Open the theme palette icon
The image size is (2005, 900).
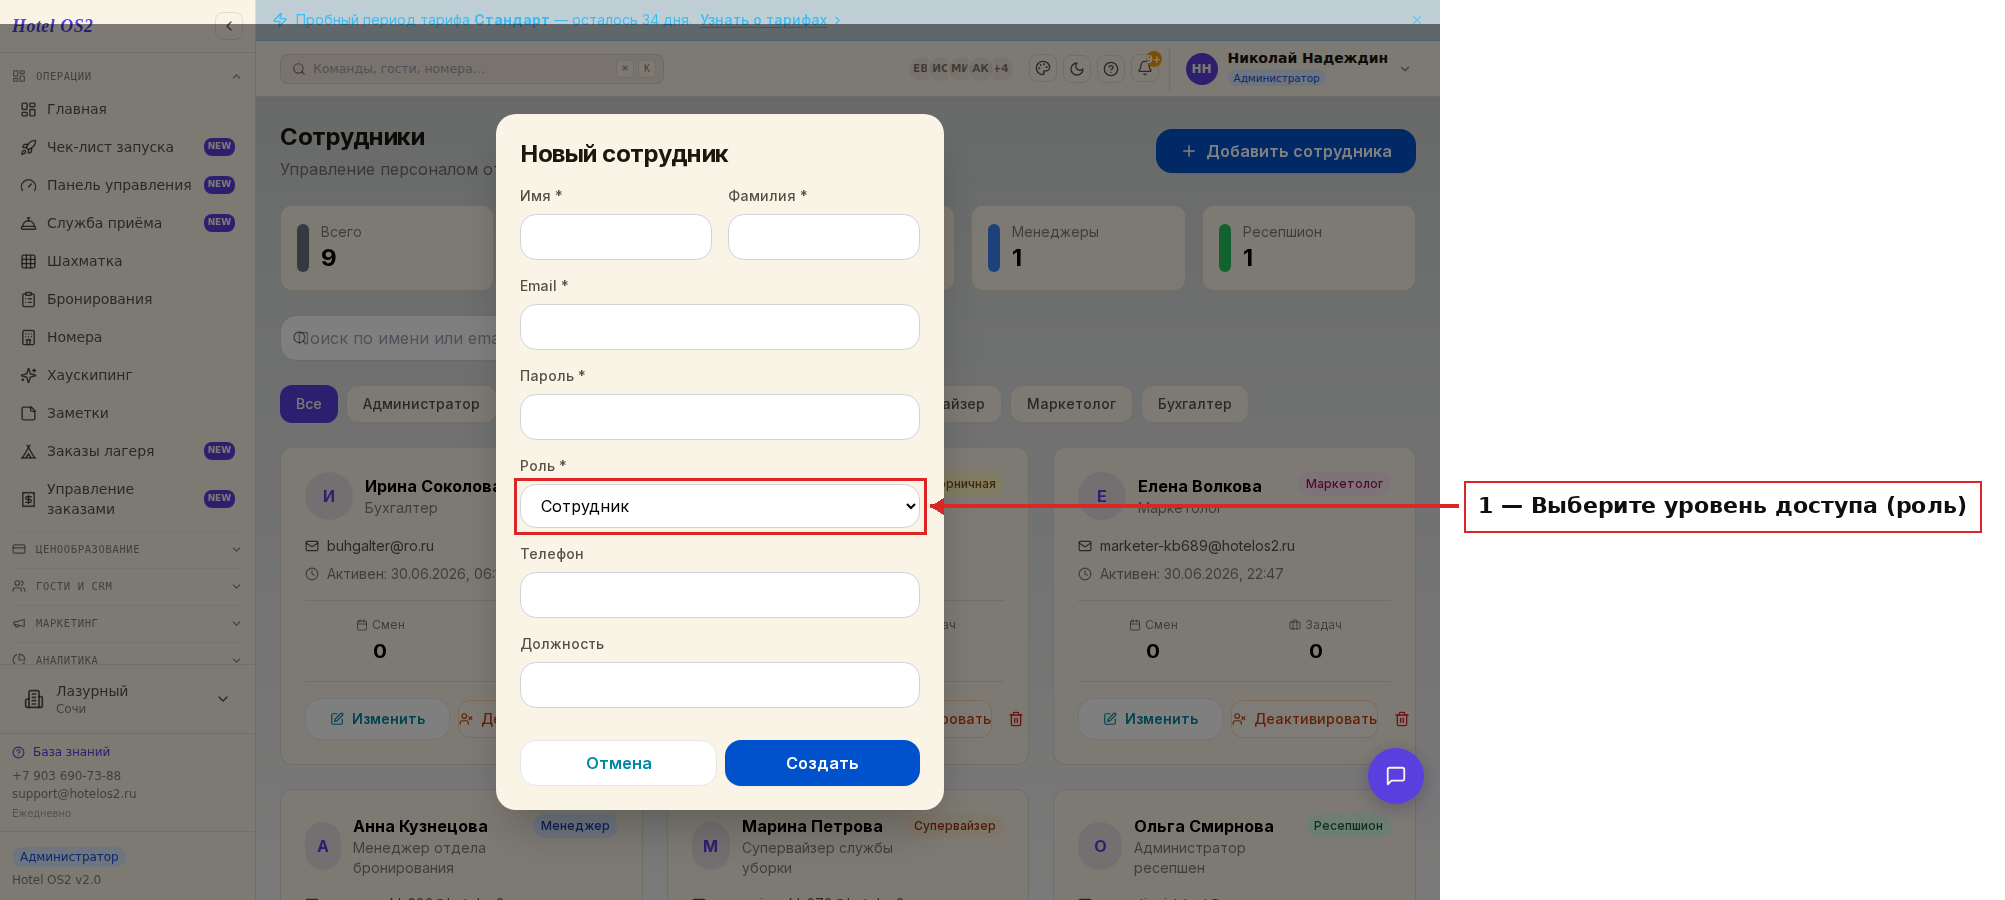1043,69
